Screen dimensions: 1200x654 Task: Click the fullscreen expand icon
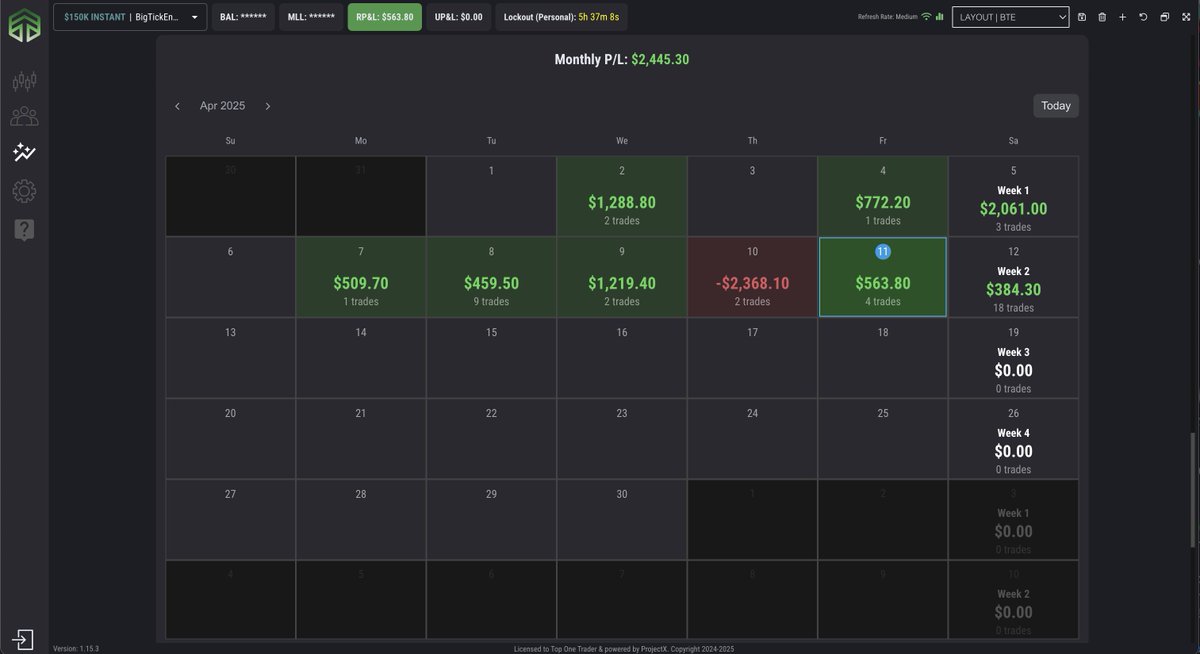[x=1186, y=17]
